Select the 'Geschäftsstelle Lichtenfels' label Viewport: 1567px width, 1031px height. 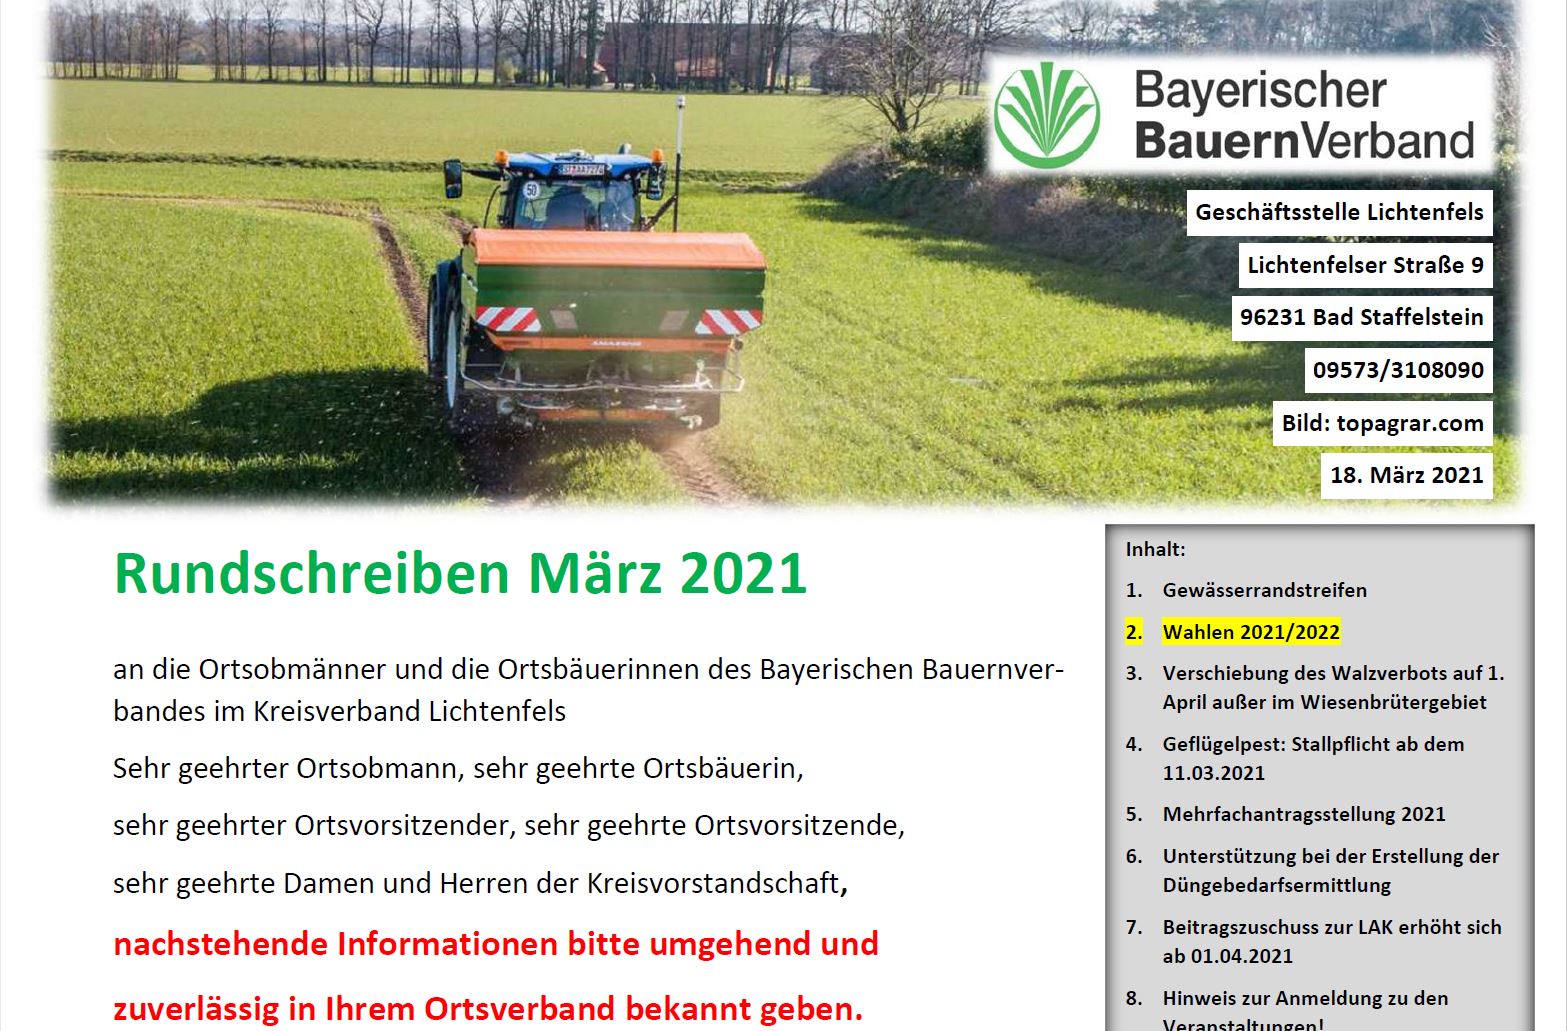(x=1339, y=212)
